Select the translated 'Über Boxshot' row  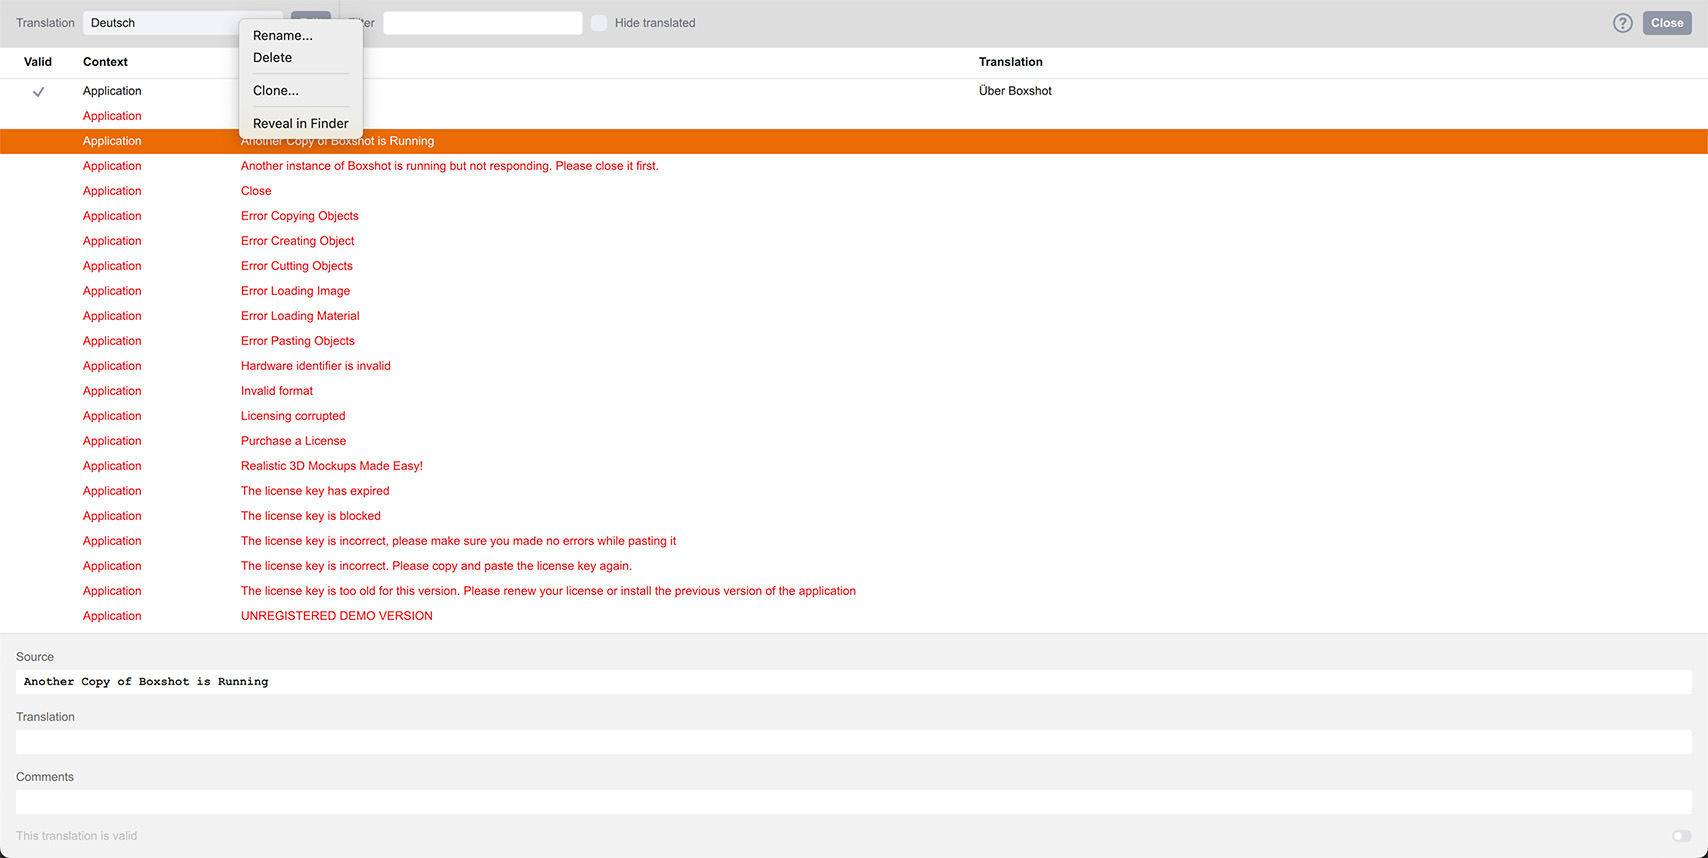tap(1015, 91)
